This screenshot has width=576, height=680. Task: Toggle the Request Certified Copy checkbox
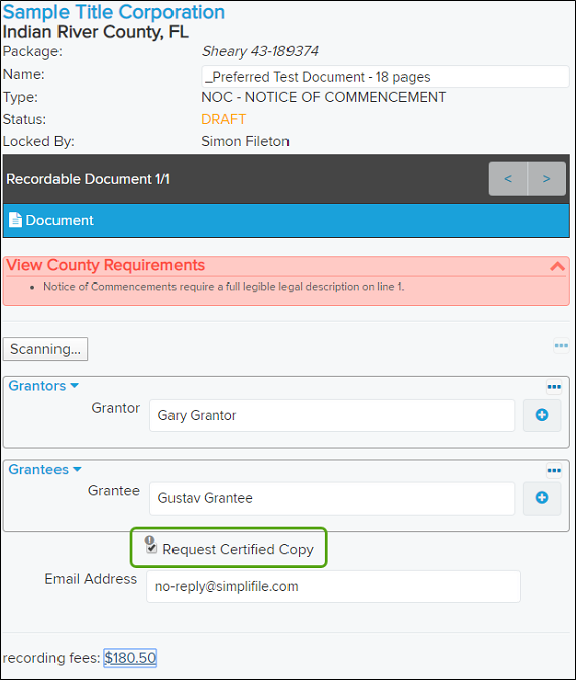point(151,549)
